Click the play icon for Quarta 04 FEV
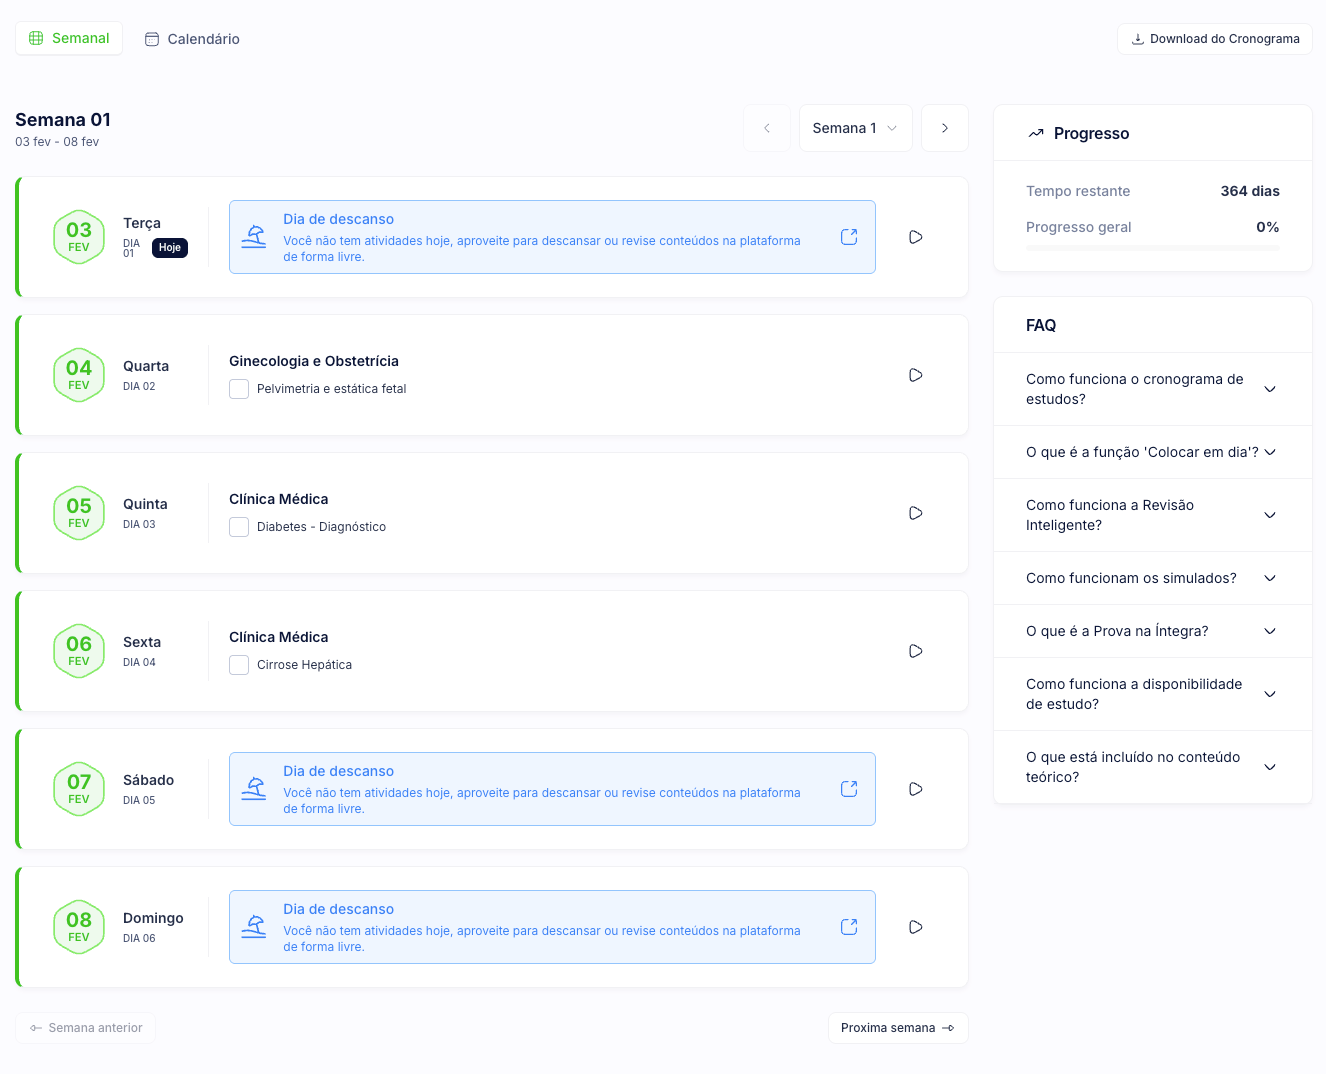The width and height of the screenshot is (1326, 1074). (915, 375)
